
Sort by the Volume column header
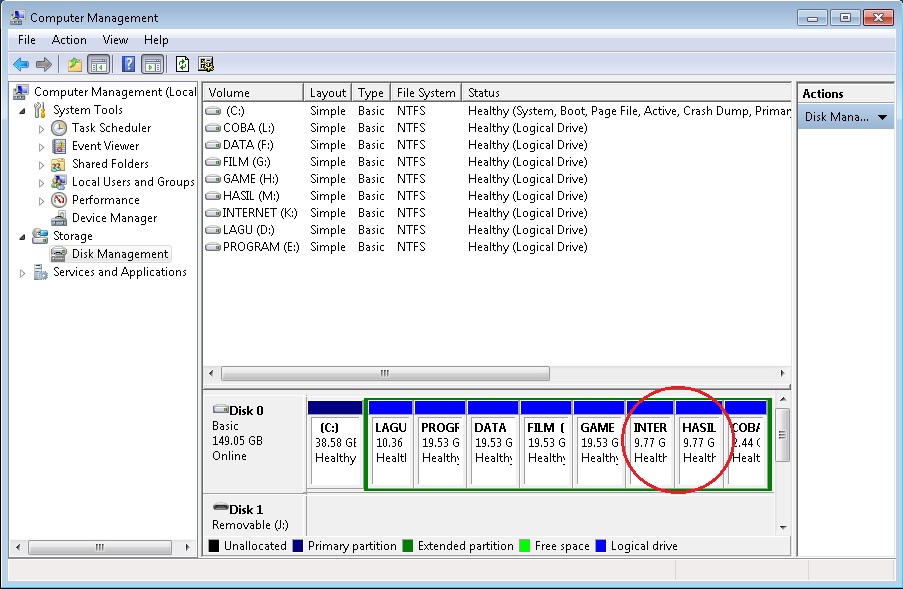pos(253,93)
